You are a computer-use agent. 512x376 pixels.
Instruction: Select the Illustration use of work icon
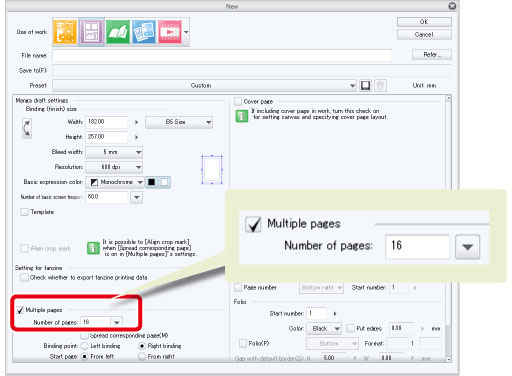coord(65,32)
